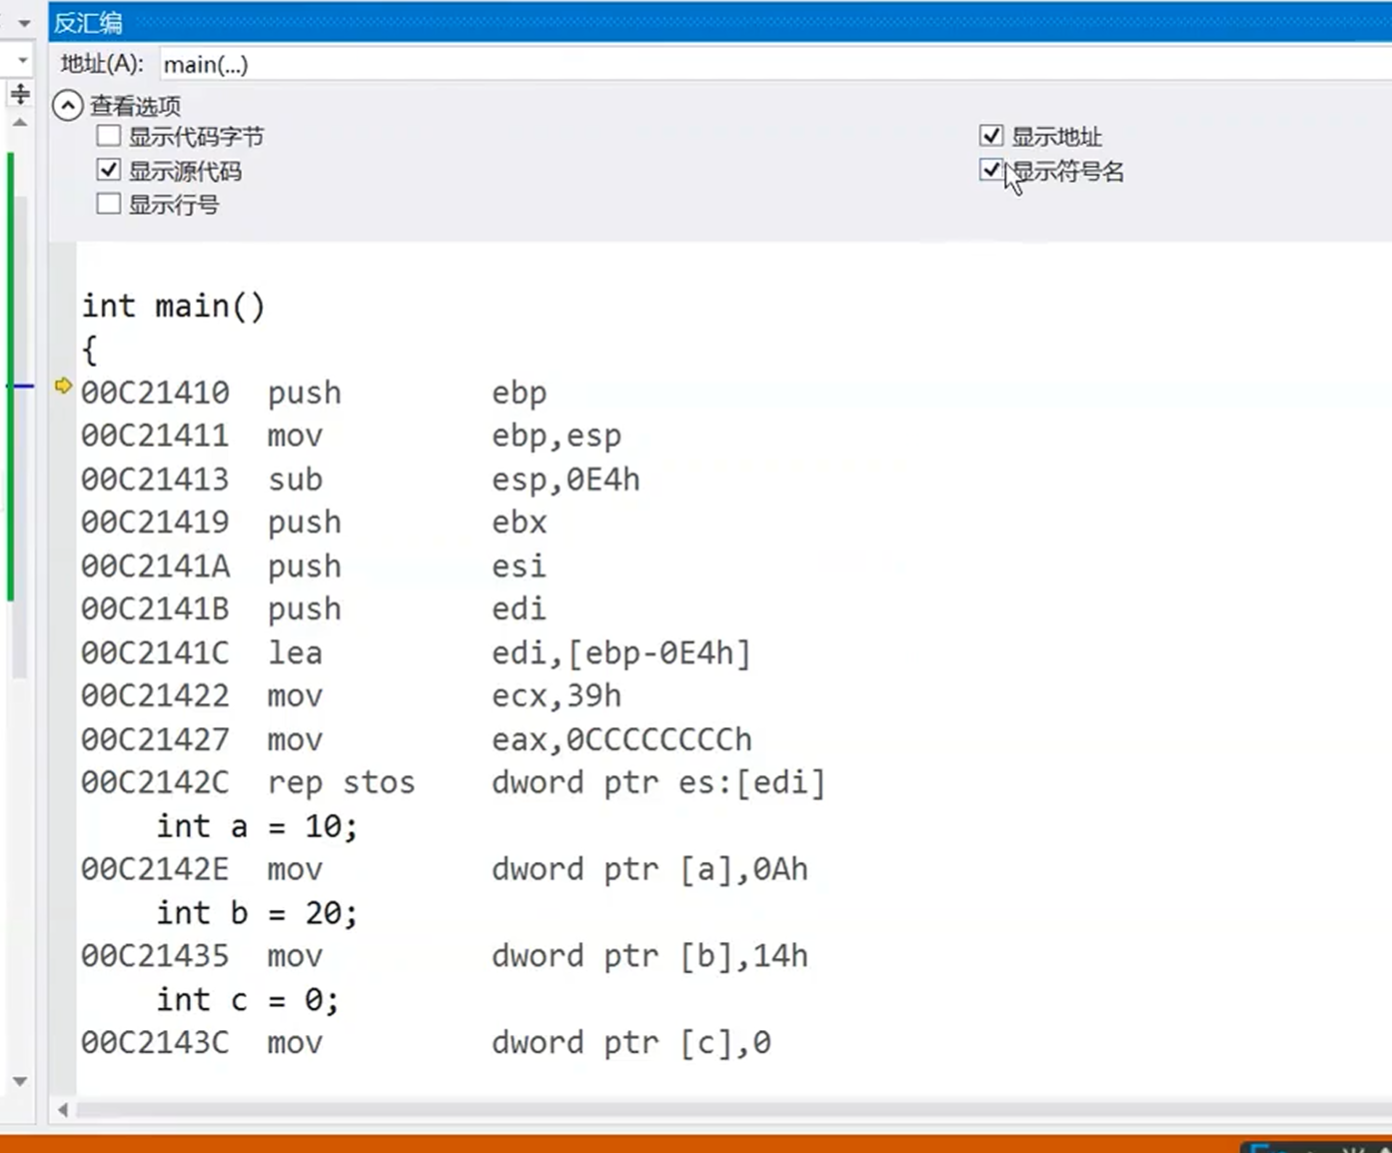Click scroll-up arrow in left panel
The height and width of the screenshot is (1153, 1392).
pyautogui.click(x=19, y=122)
